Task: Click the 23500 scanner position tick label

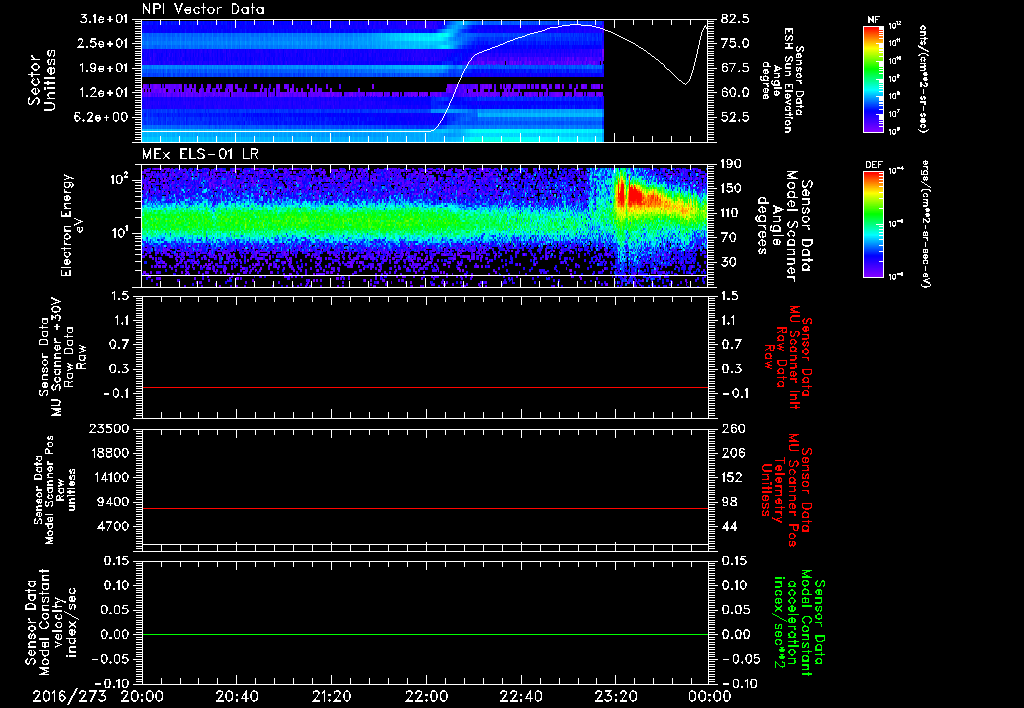Action: [110, 428]
